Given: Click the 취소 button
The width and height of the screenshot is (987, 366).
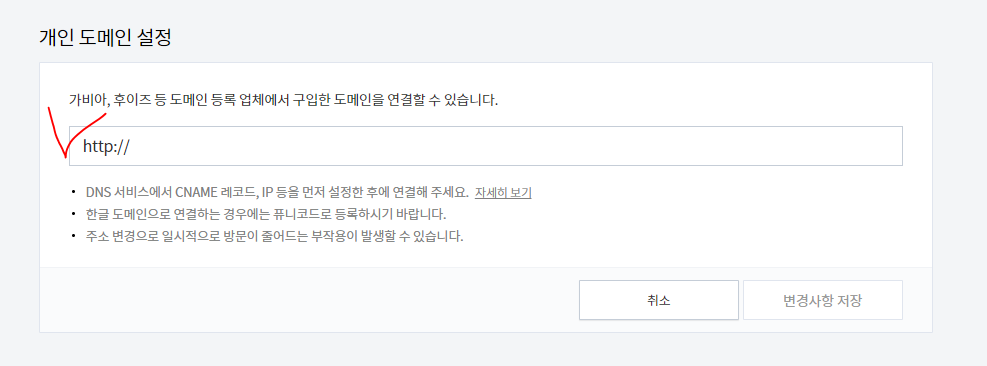Looking at the screenshot, I should pyautogui.click(x=658, y=300).
